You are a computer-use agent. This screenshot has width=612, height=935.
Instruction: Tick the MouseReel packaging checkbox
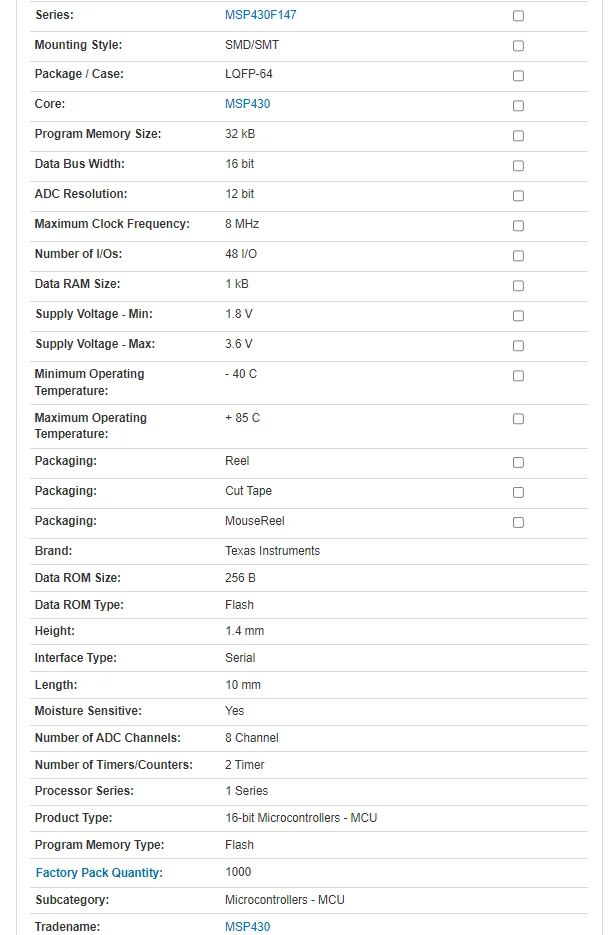pos(518,523)
